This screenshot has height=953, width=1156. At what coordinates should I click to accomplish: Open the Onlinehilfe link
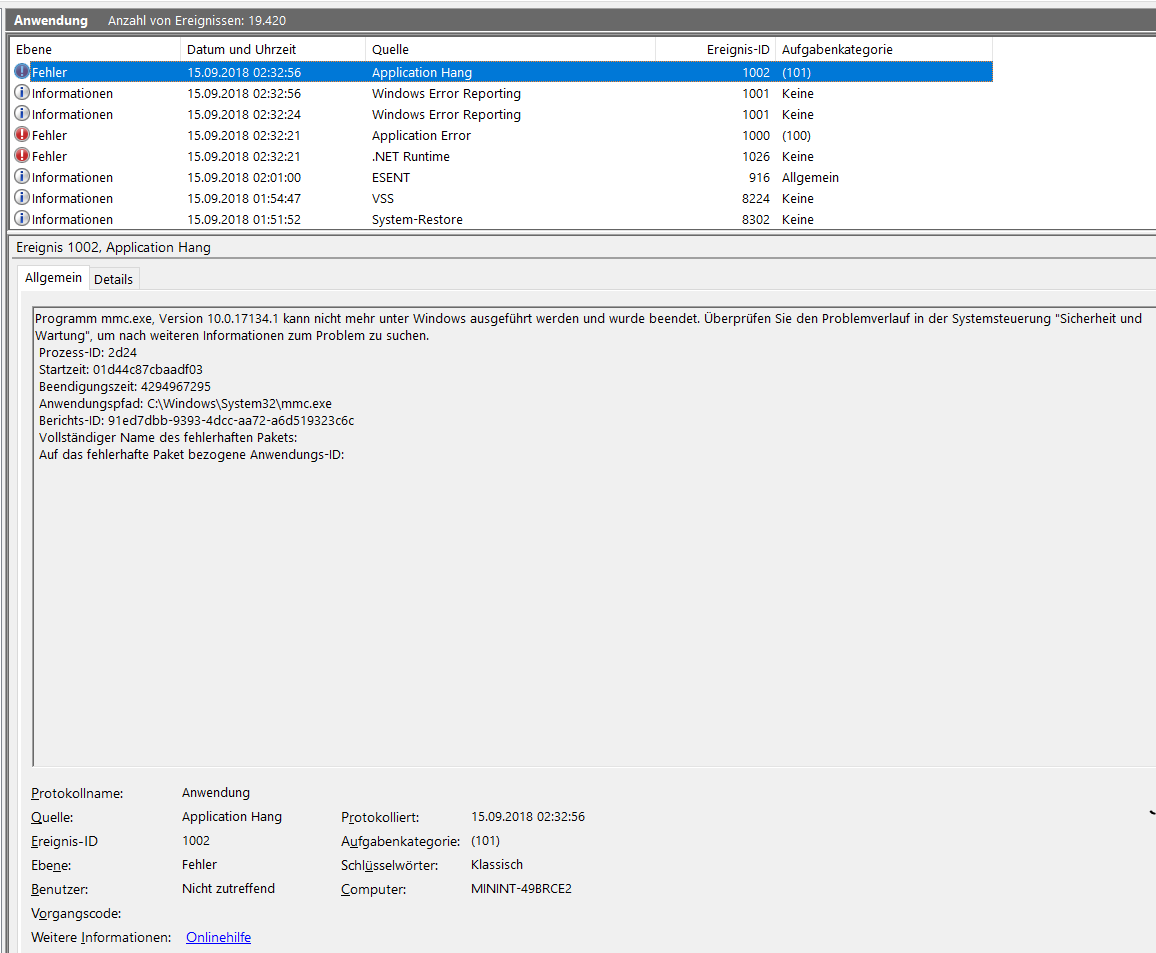point(218,938)
